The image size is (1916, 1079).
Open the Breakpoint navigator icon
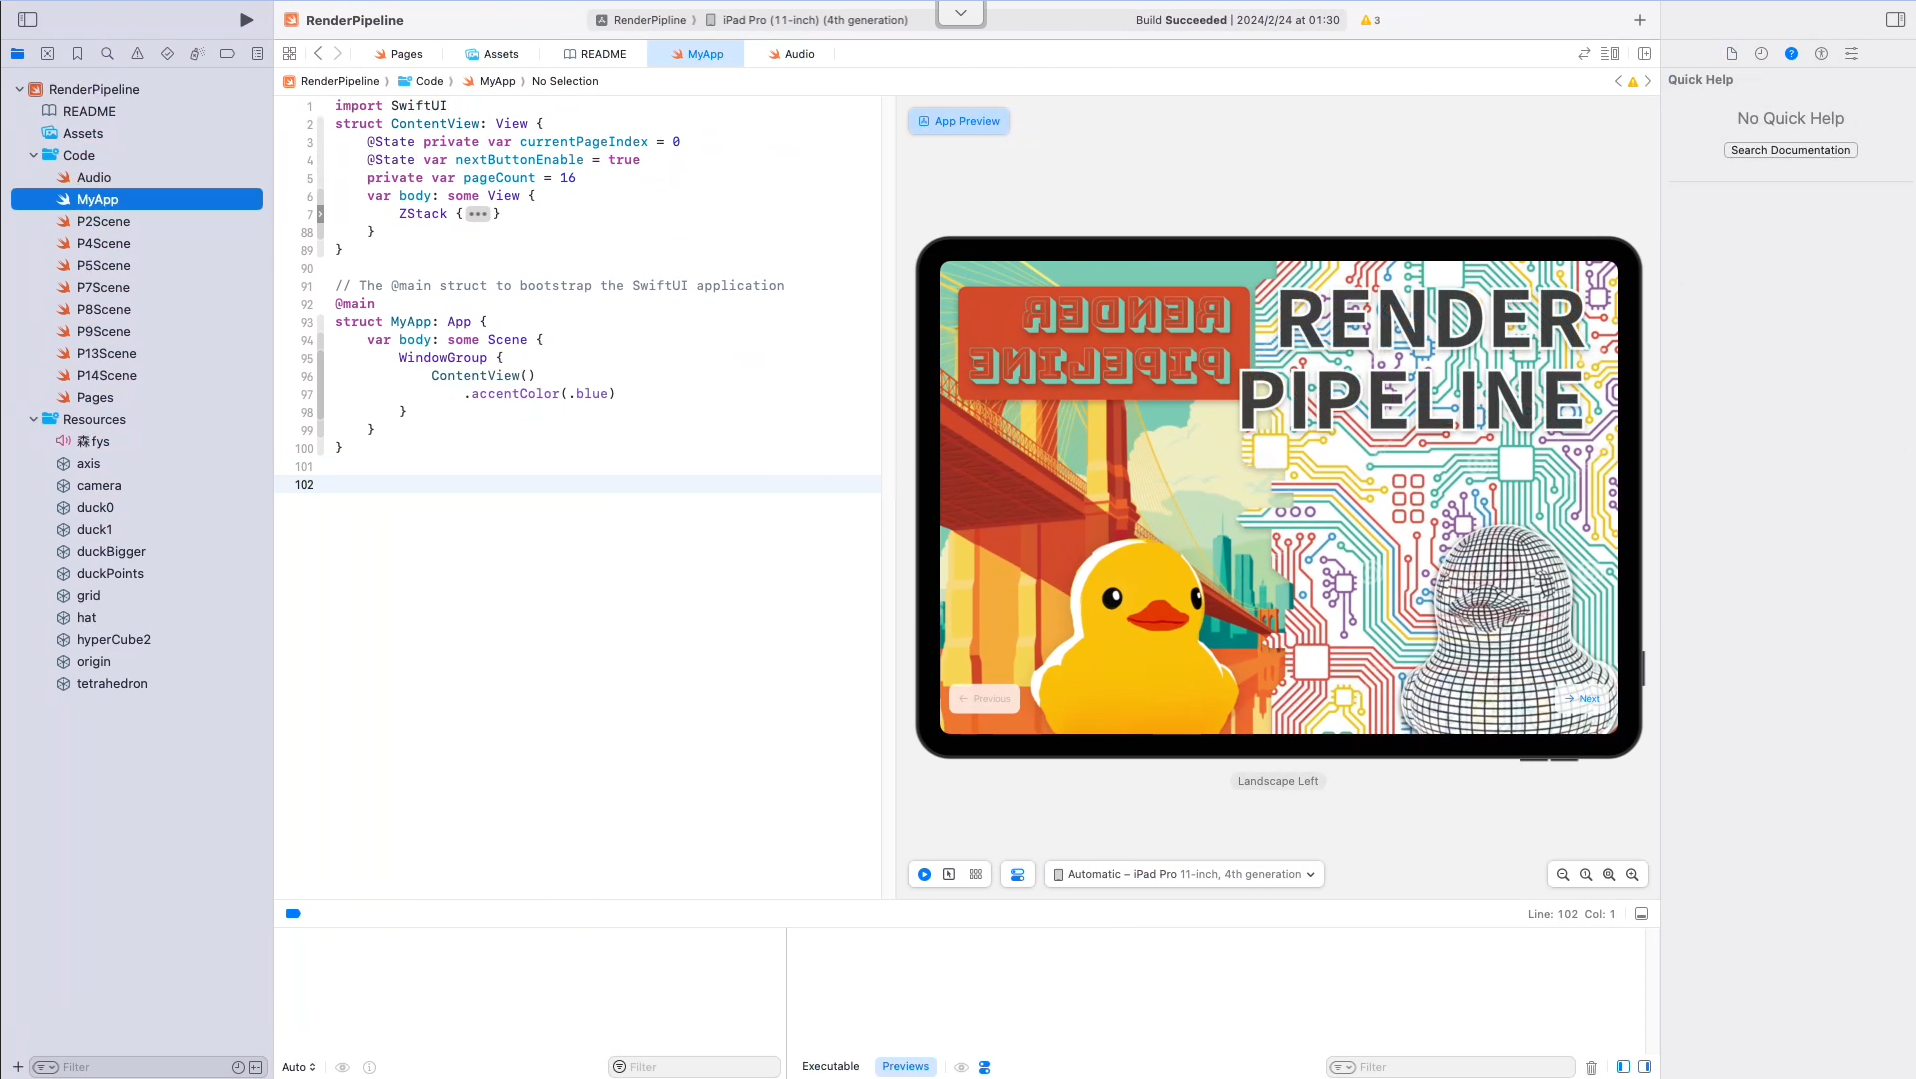(227, 54)
